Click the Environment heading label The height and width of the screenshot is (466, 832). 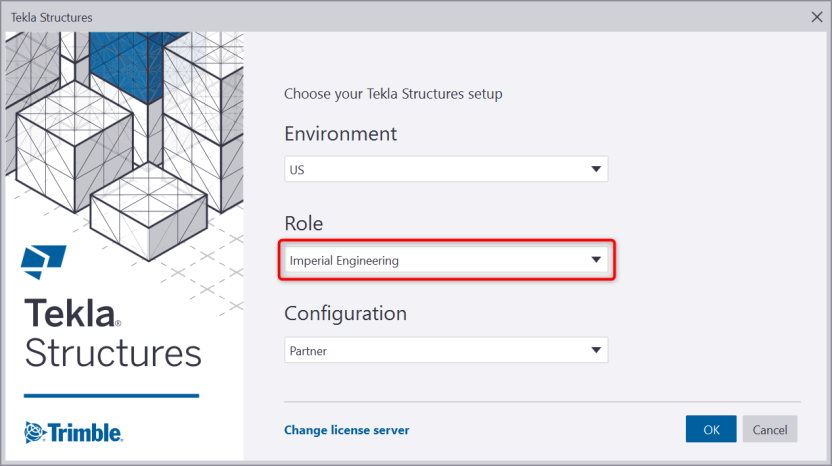(340, 134)
